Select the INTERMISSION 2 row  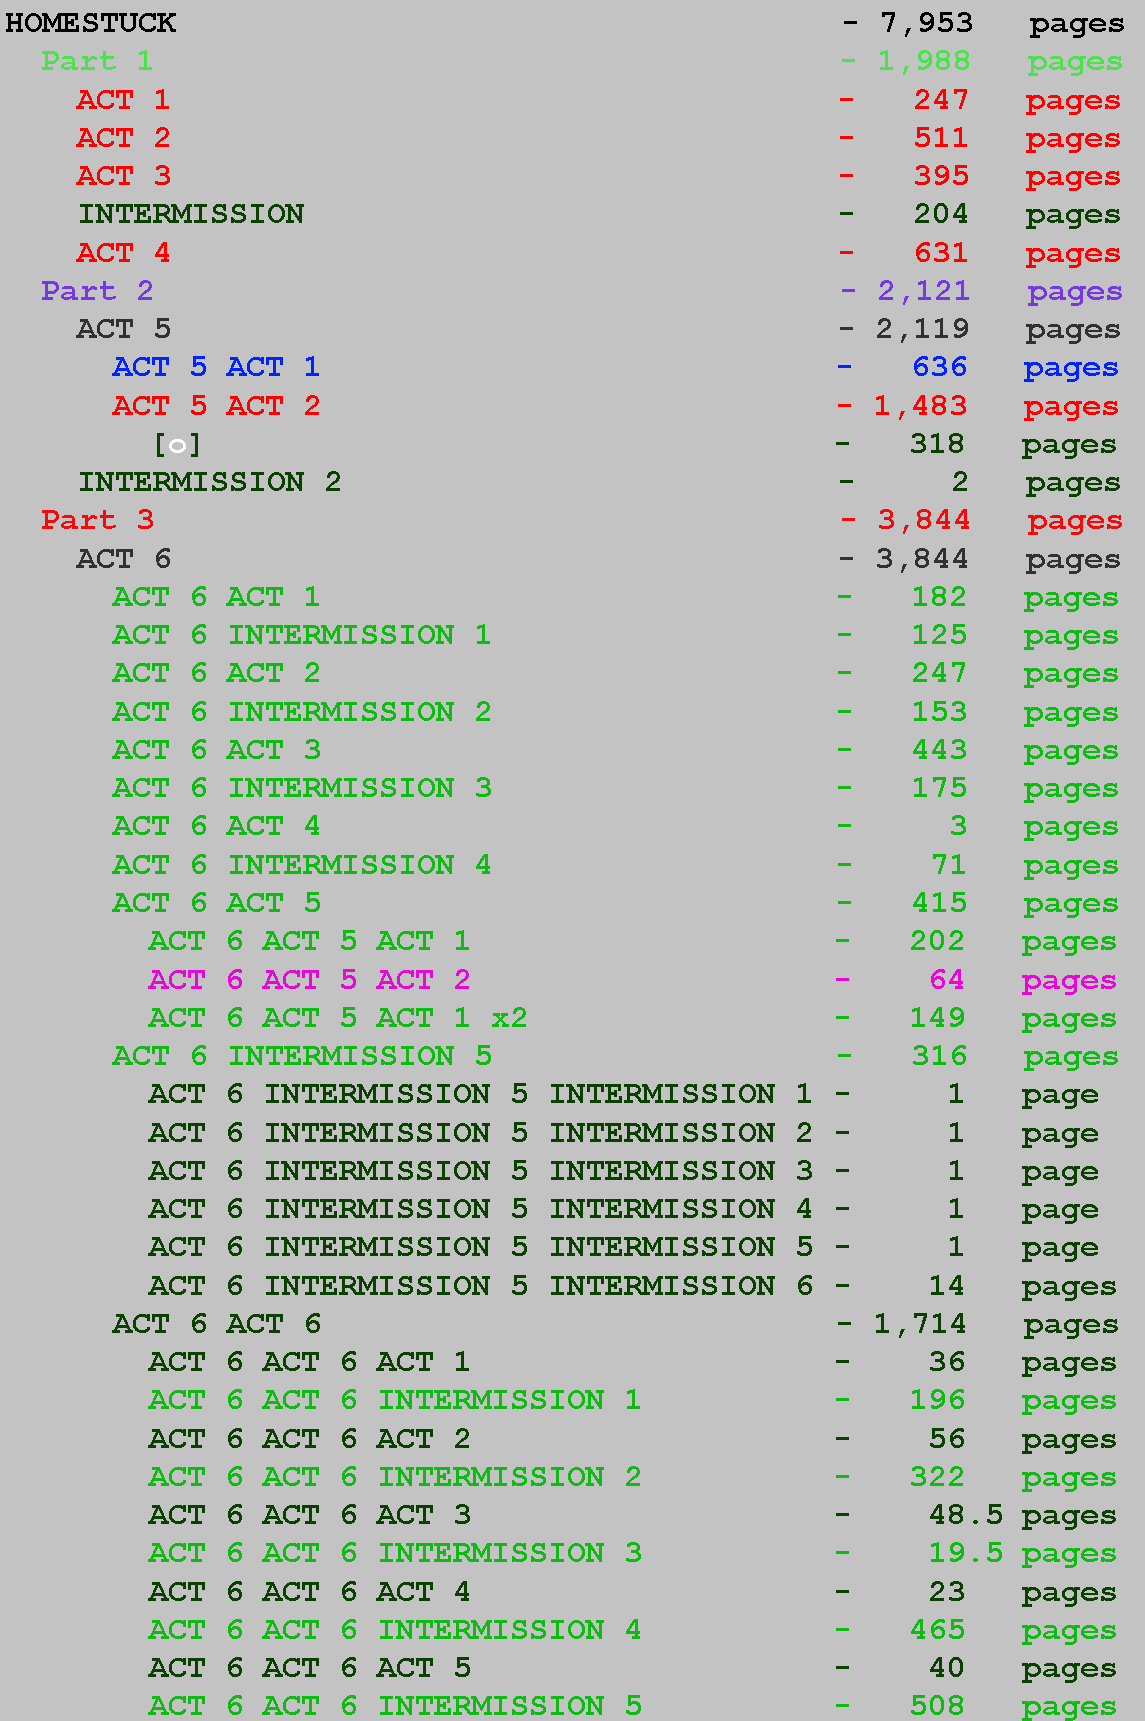coord(210,482)
